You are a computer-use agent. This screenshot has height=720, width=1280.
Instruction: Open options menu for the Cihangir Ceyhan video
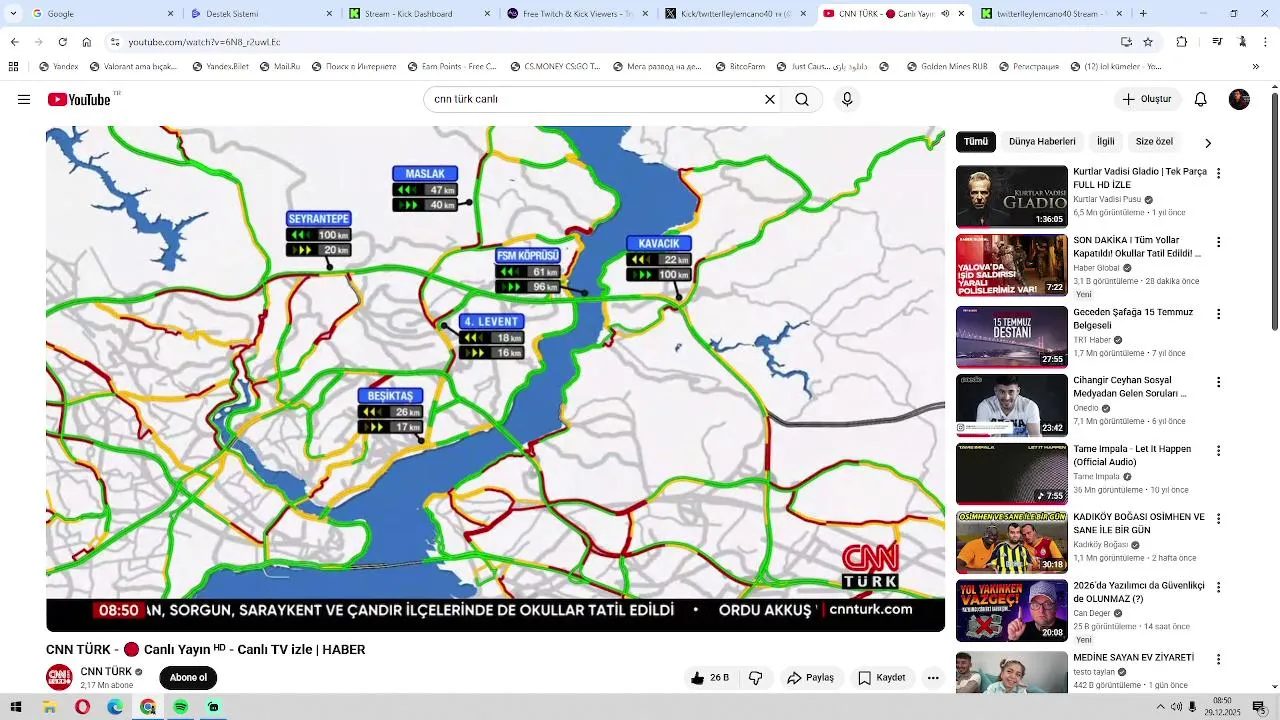[x=1218, y=382]
